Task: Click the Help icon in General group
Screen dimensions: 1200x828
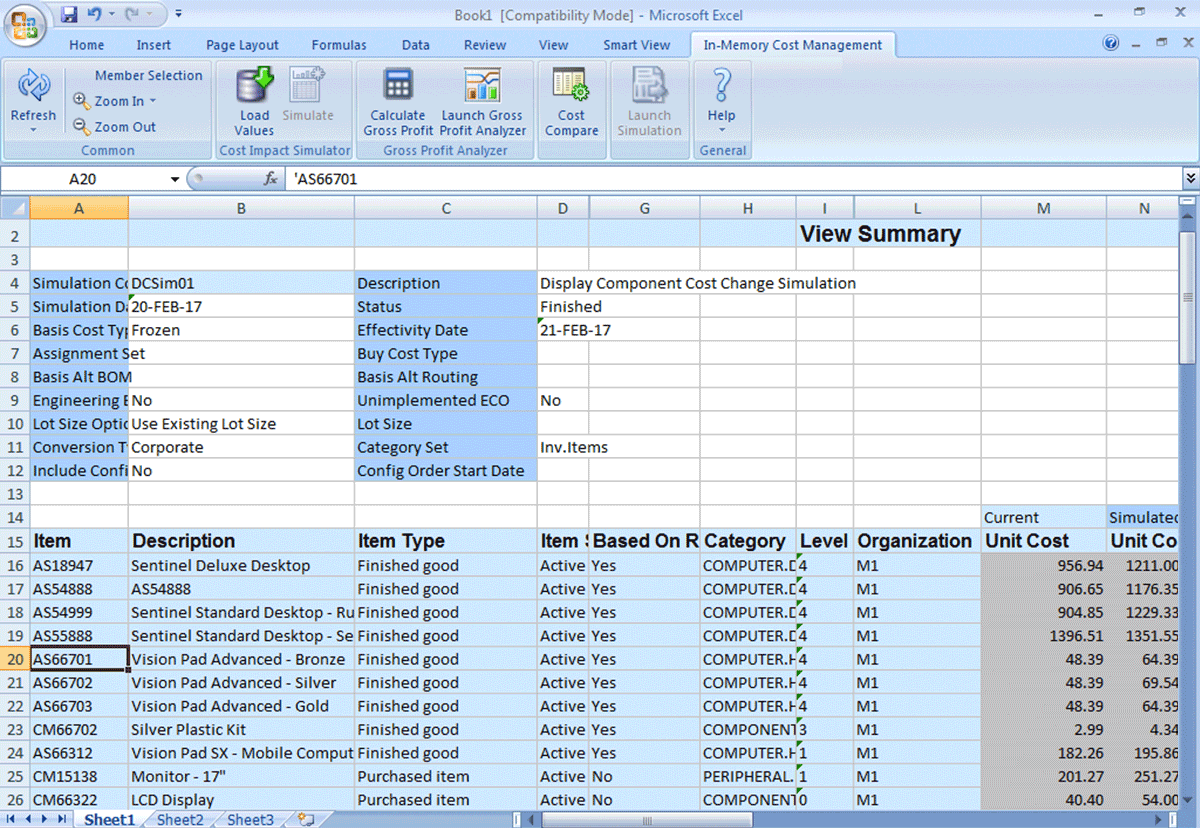Action: tap(721, 87)
